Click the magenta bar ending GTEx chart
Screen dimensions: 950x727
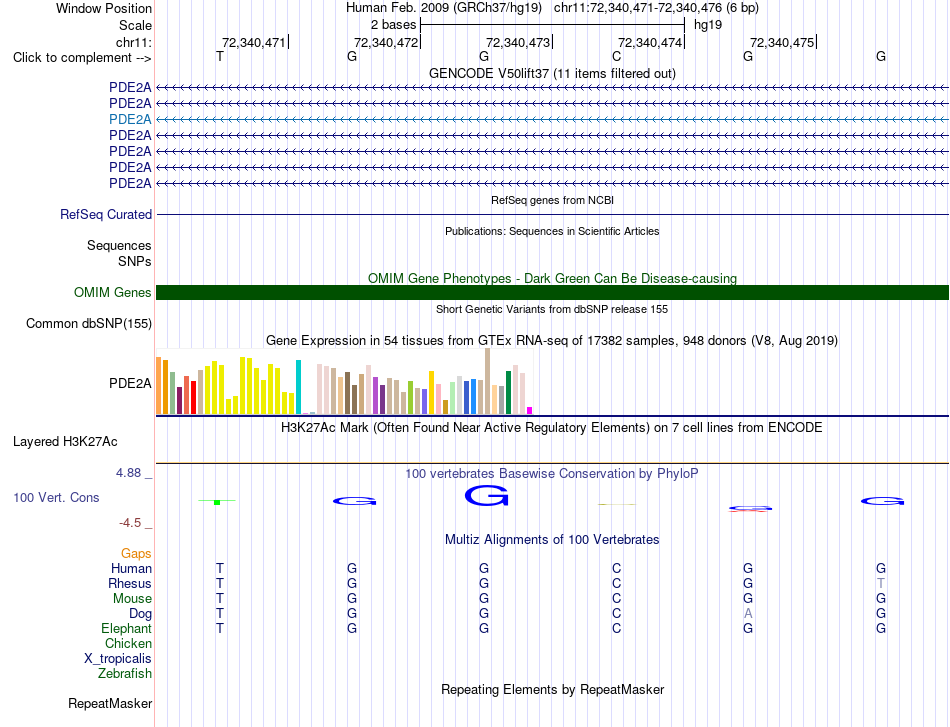tap(530, 411)
